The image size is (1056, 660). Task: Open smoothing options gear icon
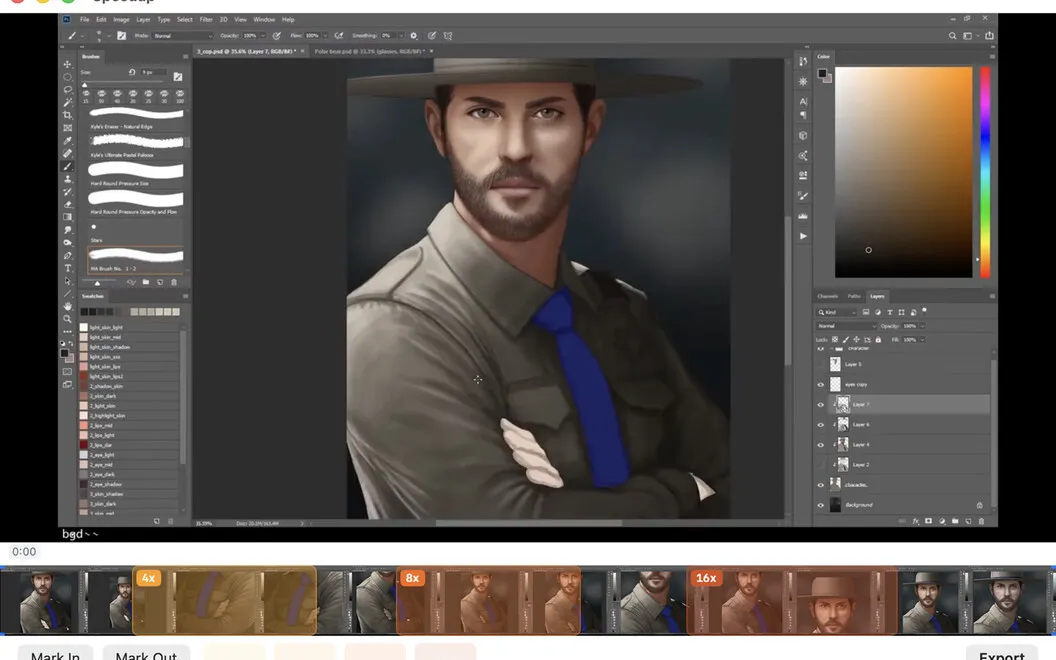[414, 36]
